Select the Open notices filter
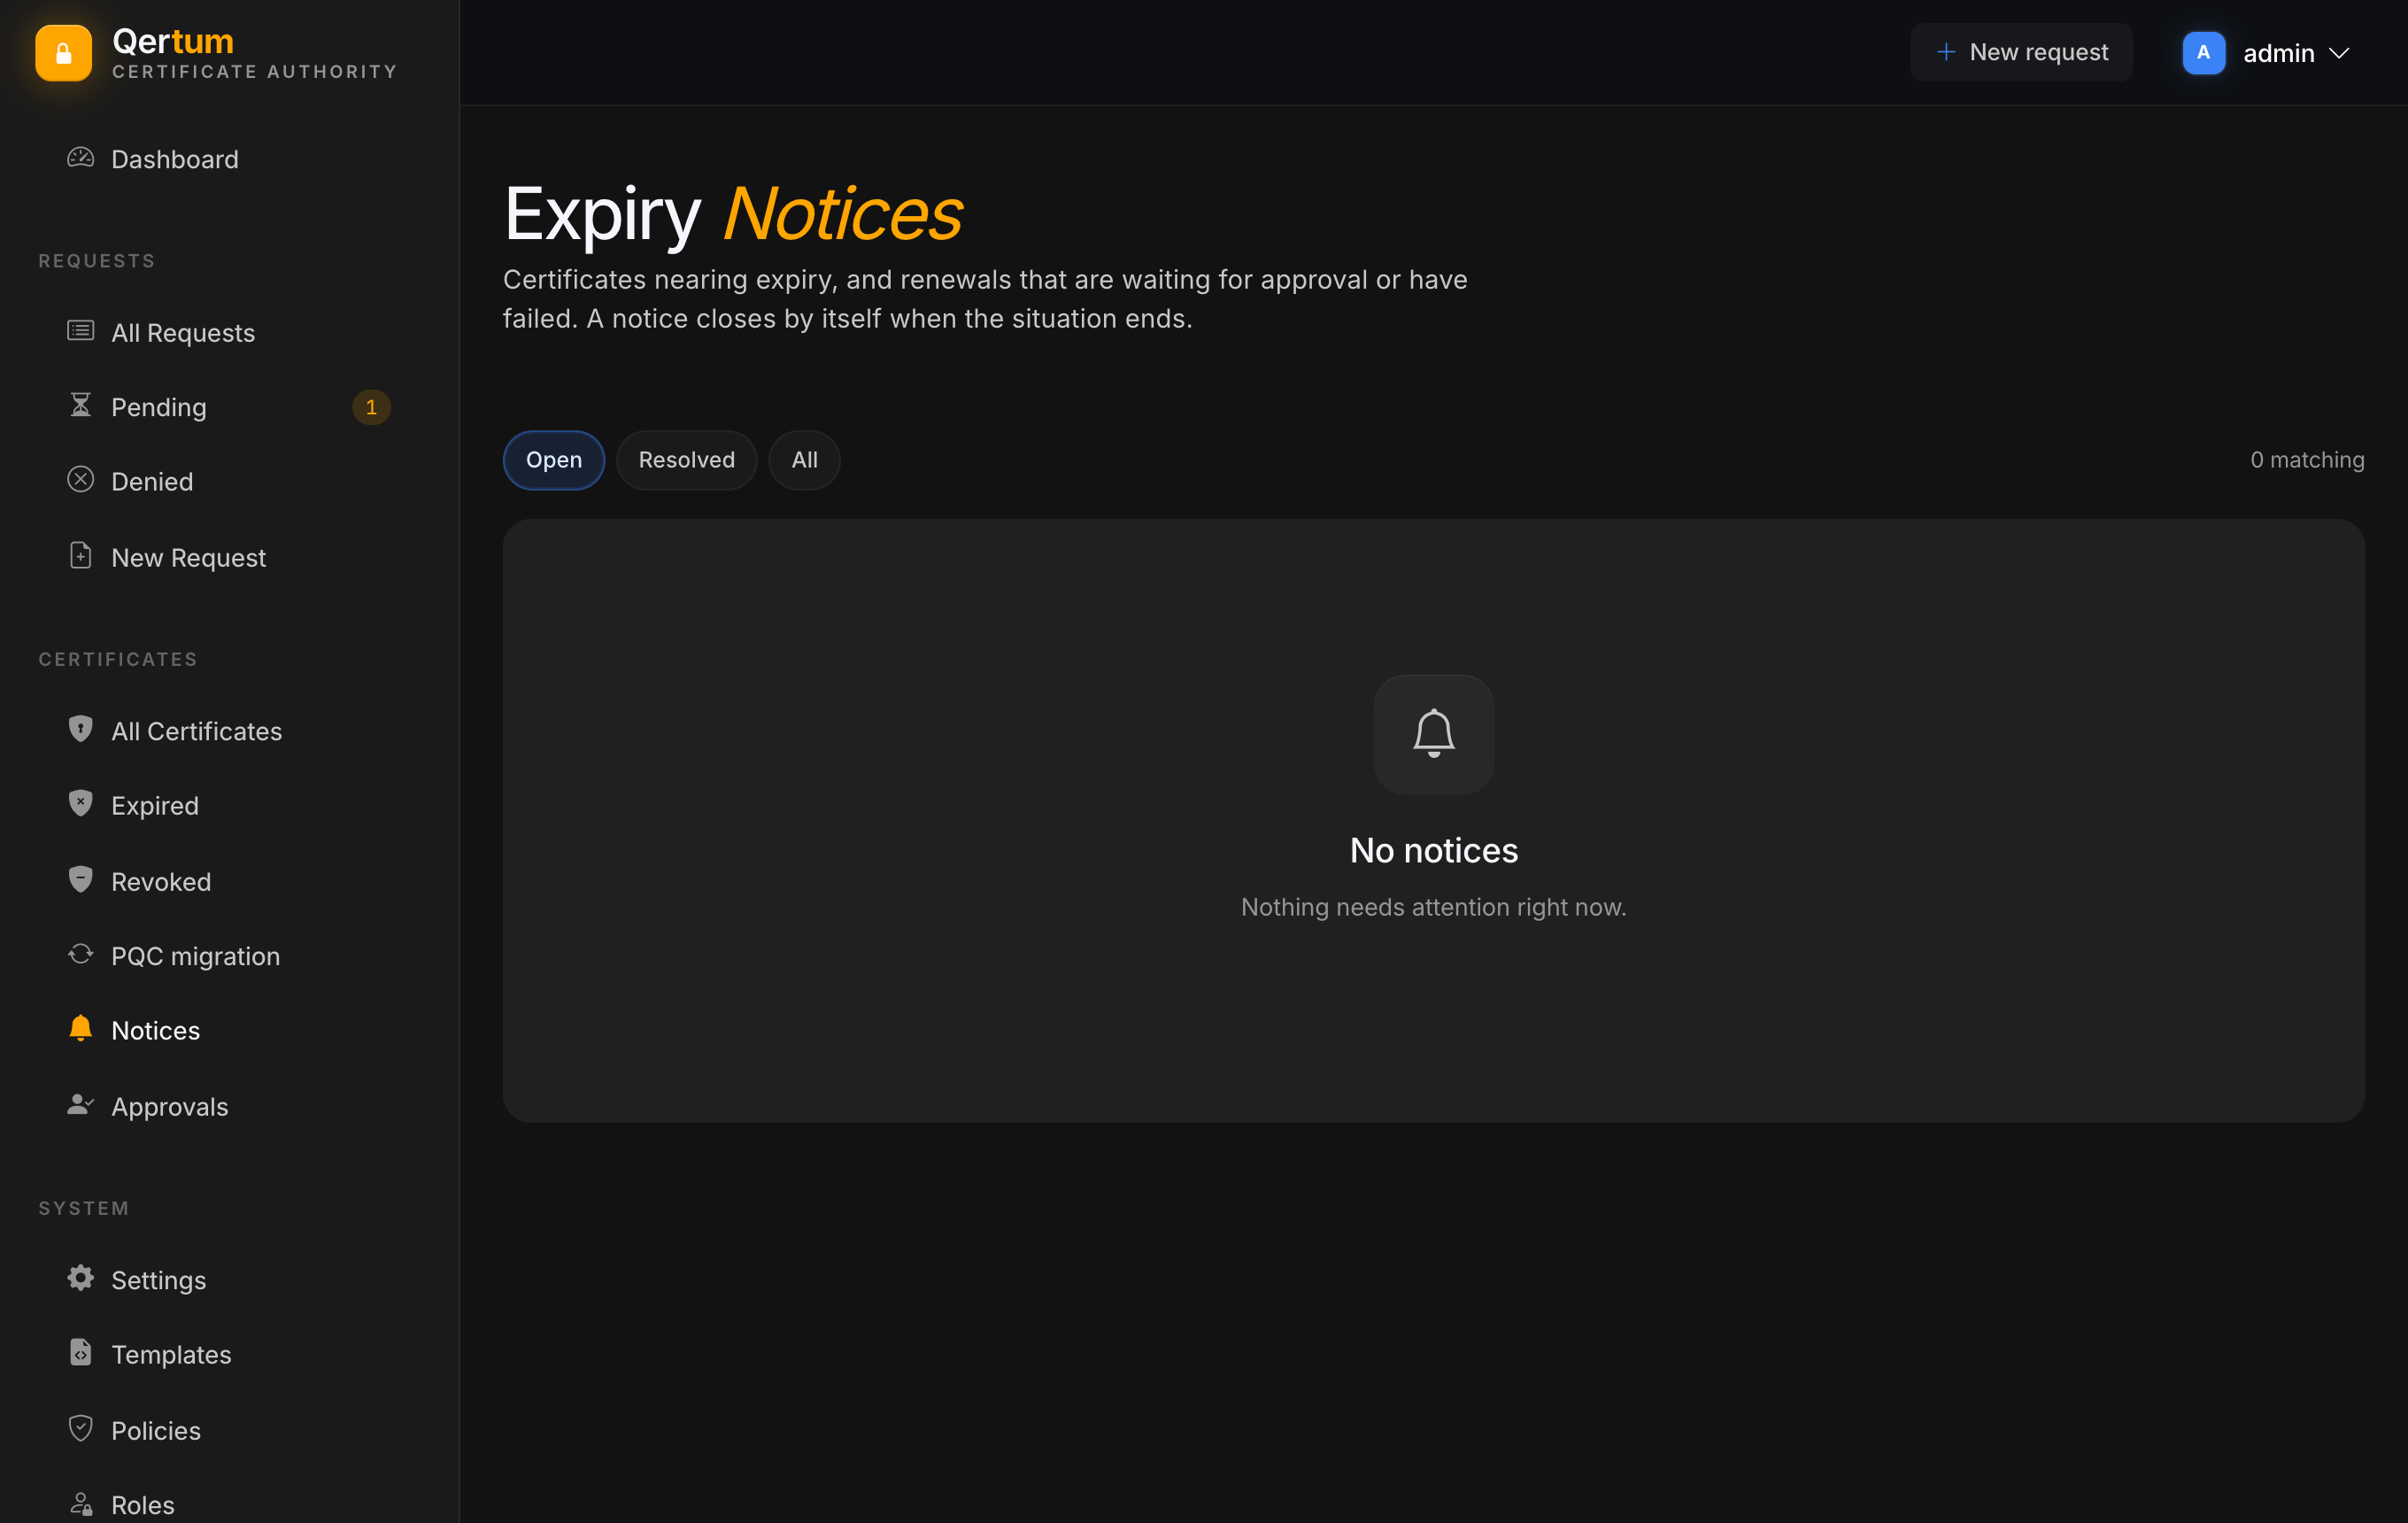Image resolution: width=2408 pixels, height=1523 pixels. (553, 460)
